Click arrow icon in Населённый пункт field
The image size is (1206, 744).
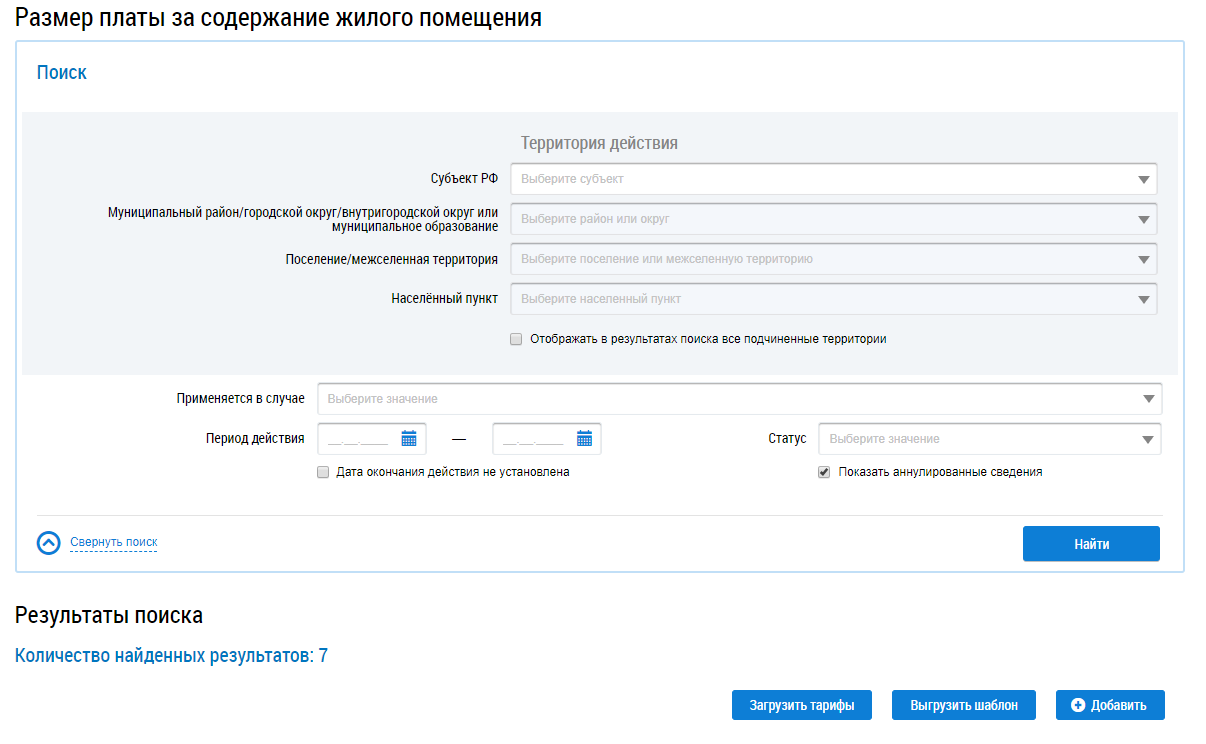[1144, 299]
